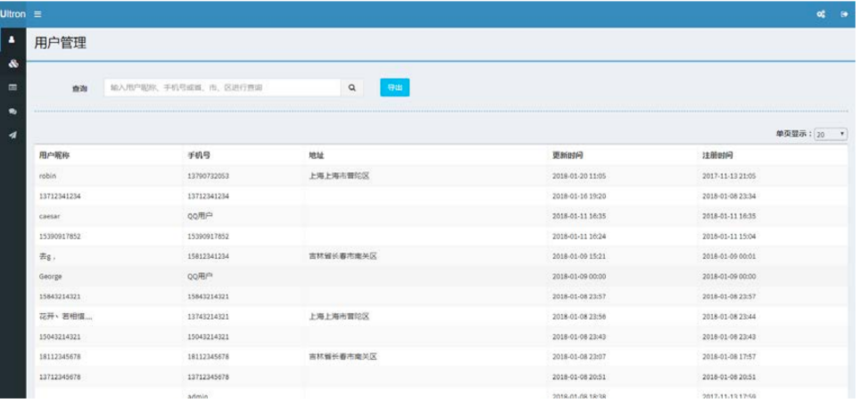Click QQ用户 in the caesar row
Viewport: 860px width, 399px height.
pos(200,216)
